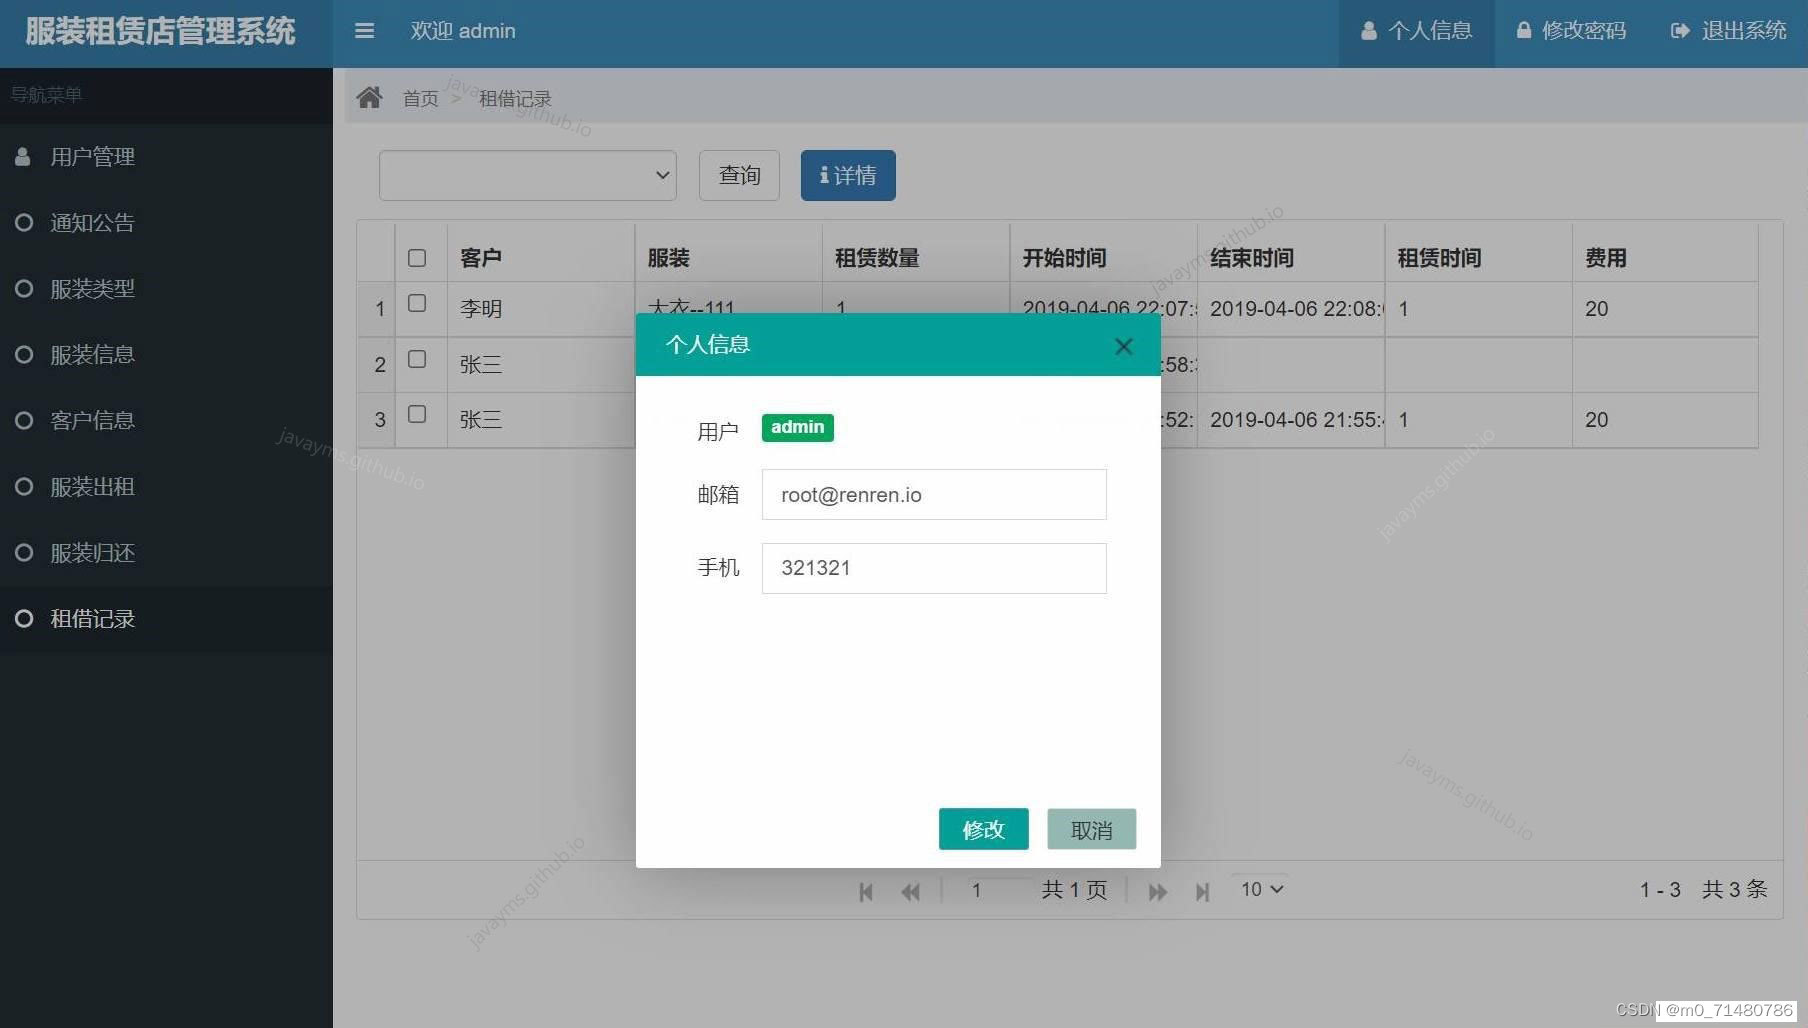This screenshot has height=1028, width=1808.
Task: Open 服装类型 menu item
Action: pos(166,288)
